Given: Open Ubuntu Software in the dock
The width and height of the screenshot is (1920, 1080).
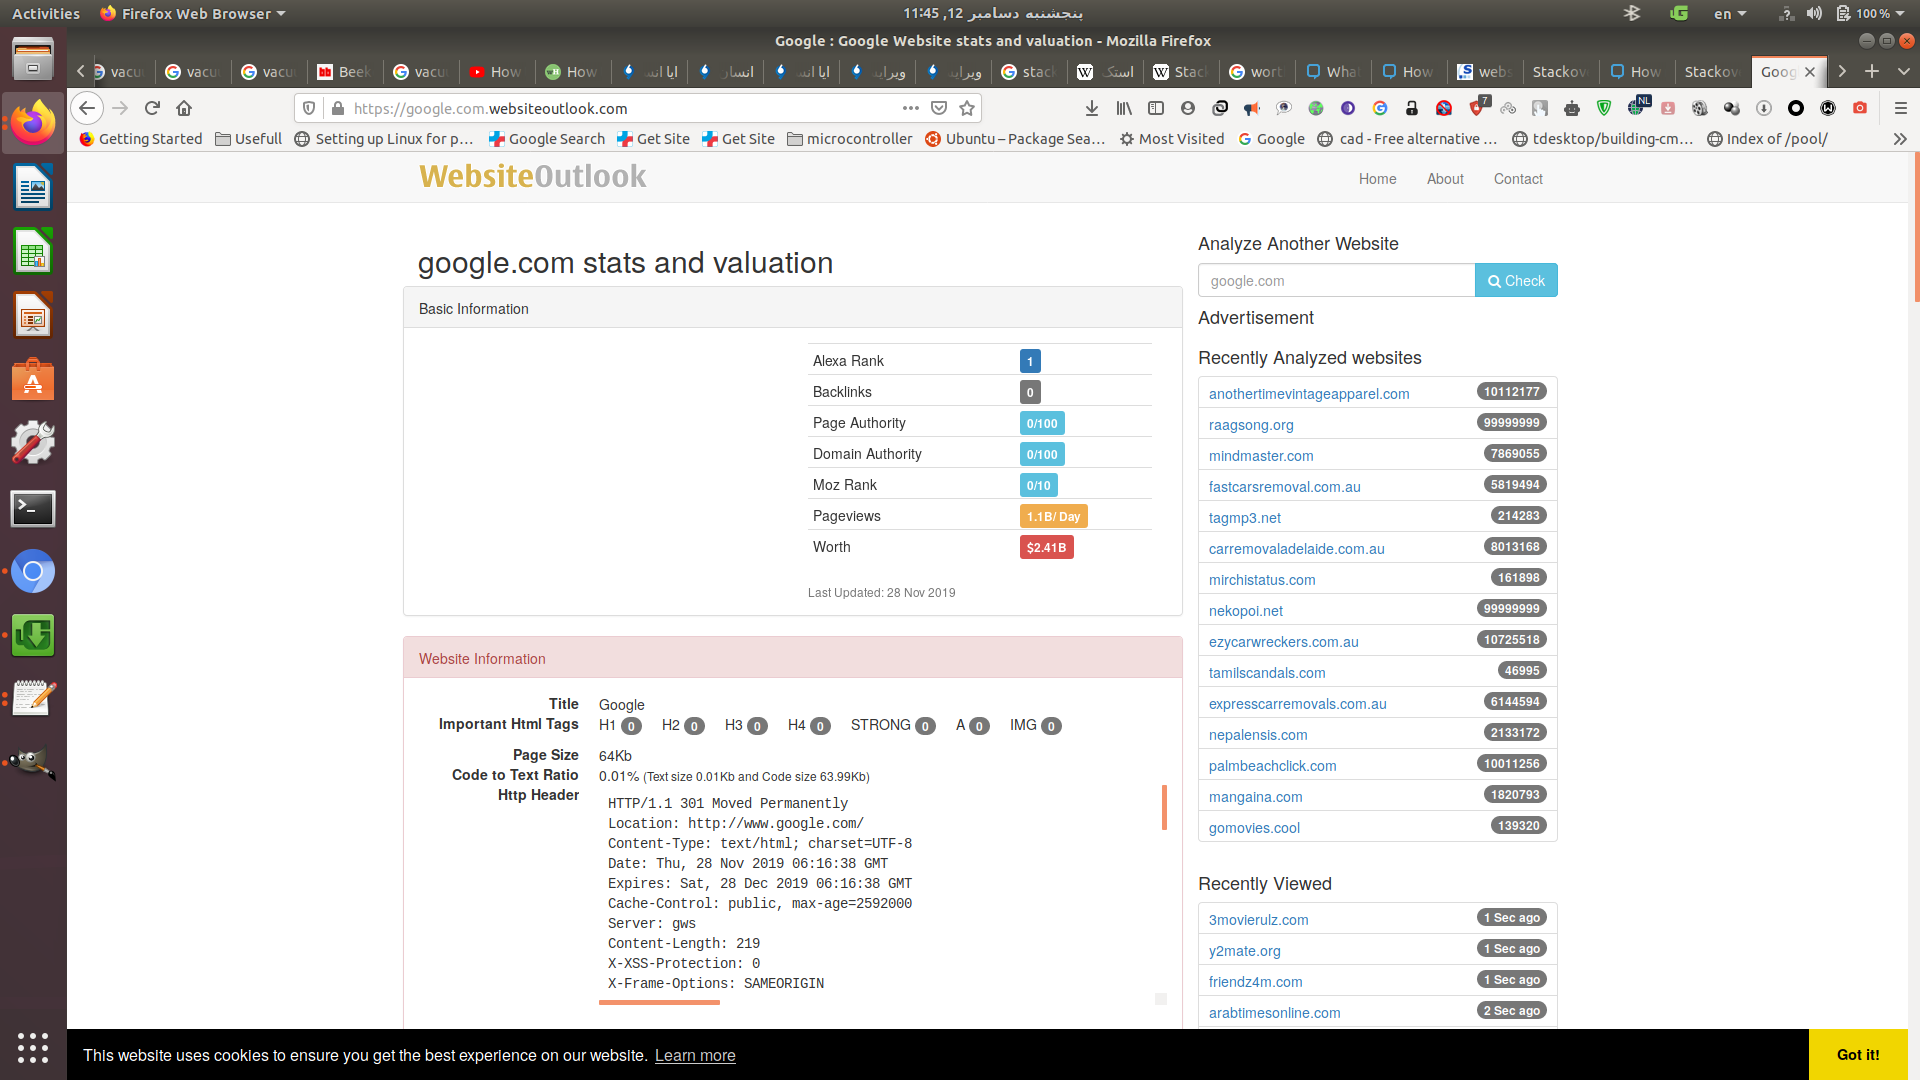Looking at the screenshot, I should (33, 380).
